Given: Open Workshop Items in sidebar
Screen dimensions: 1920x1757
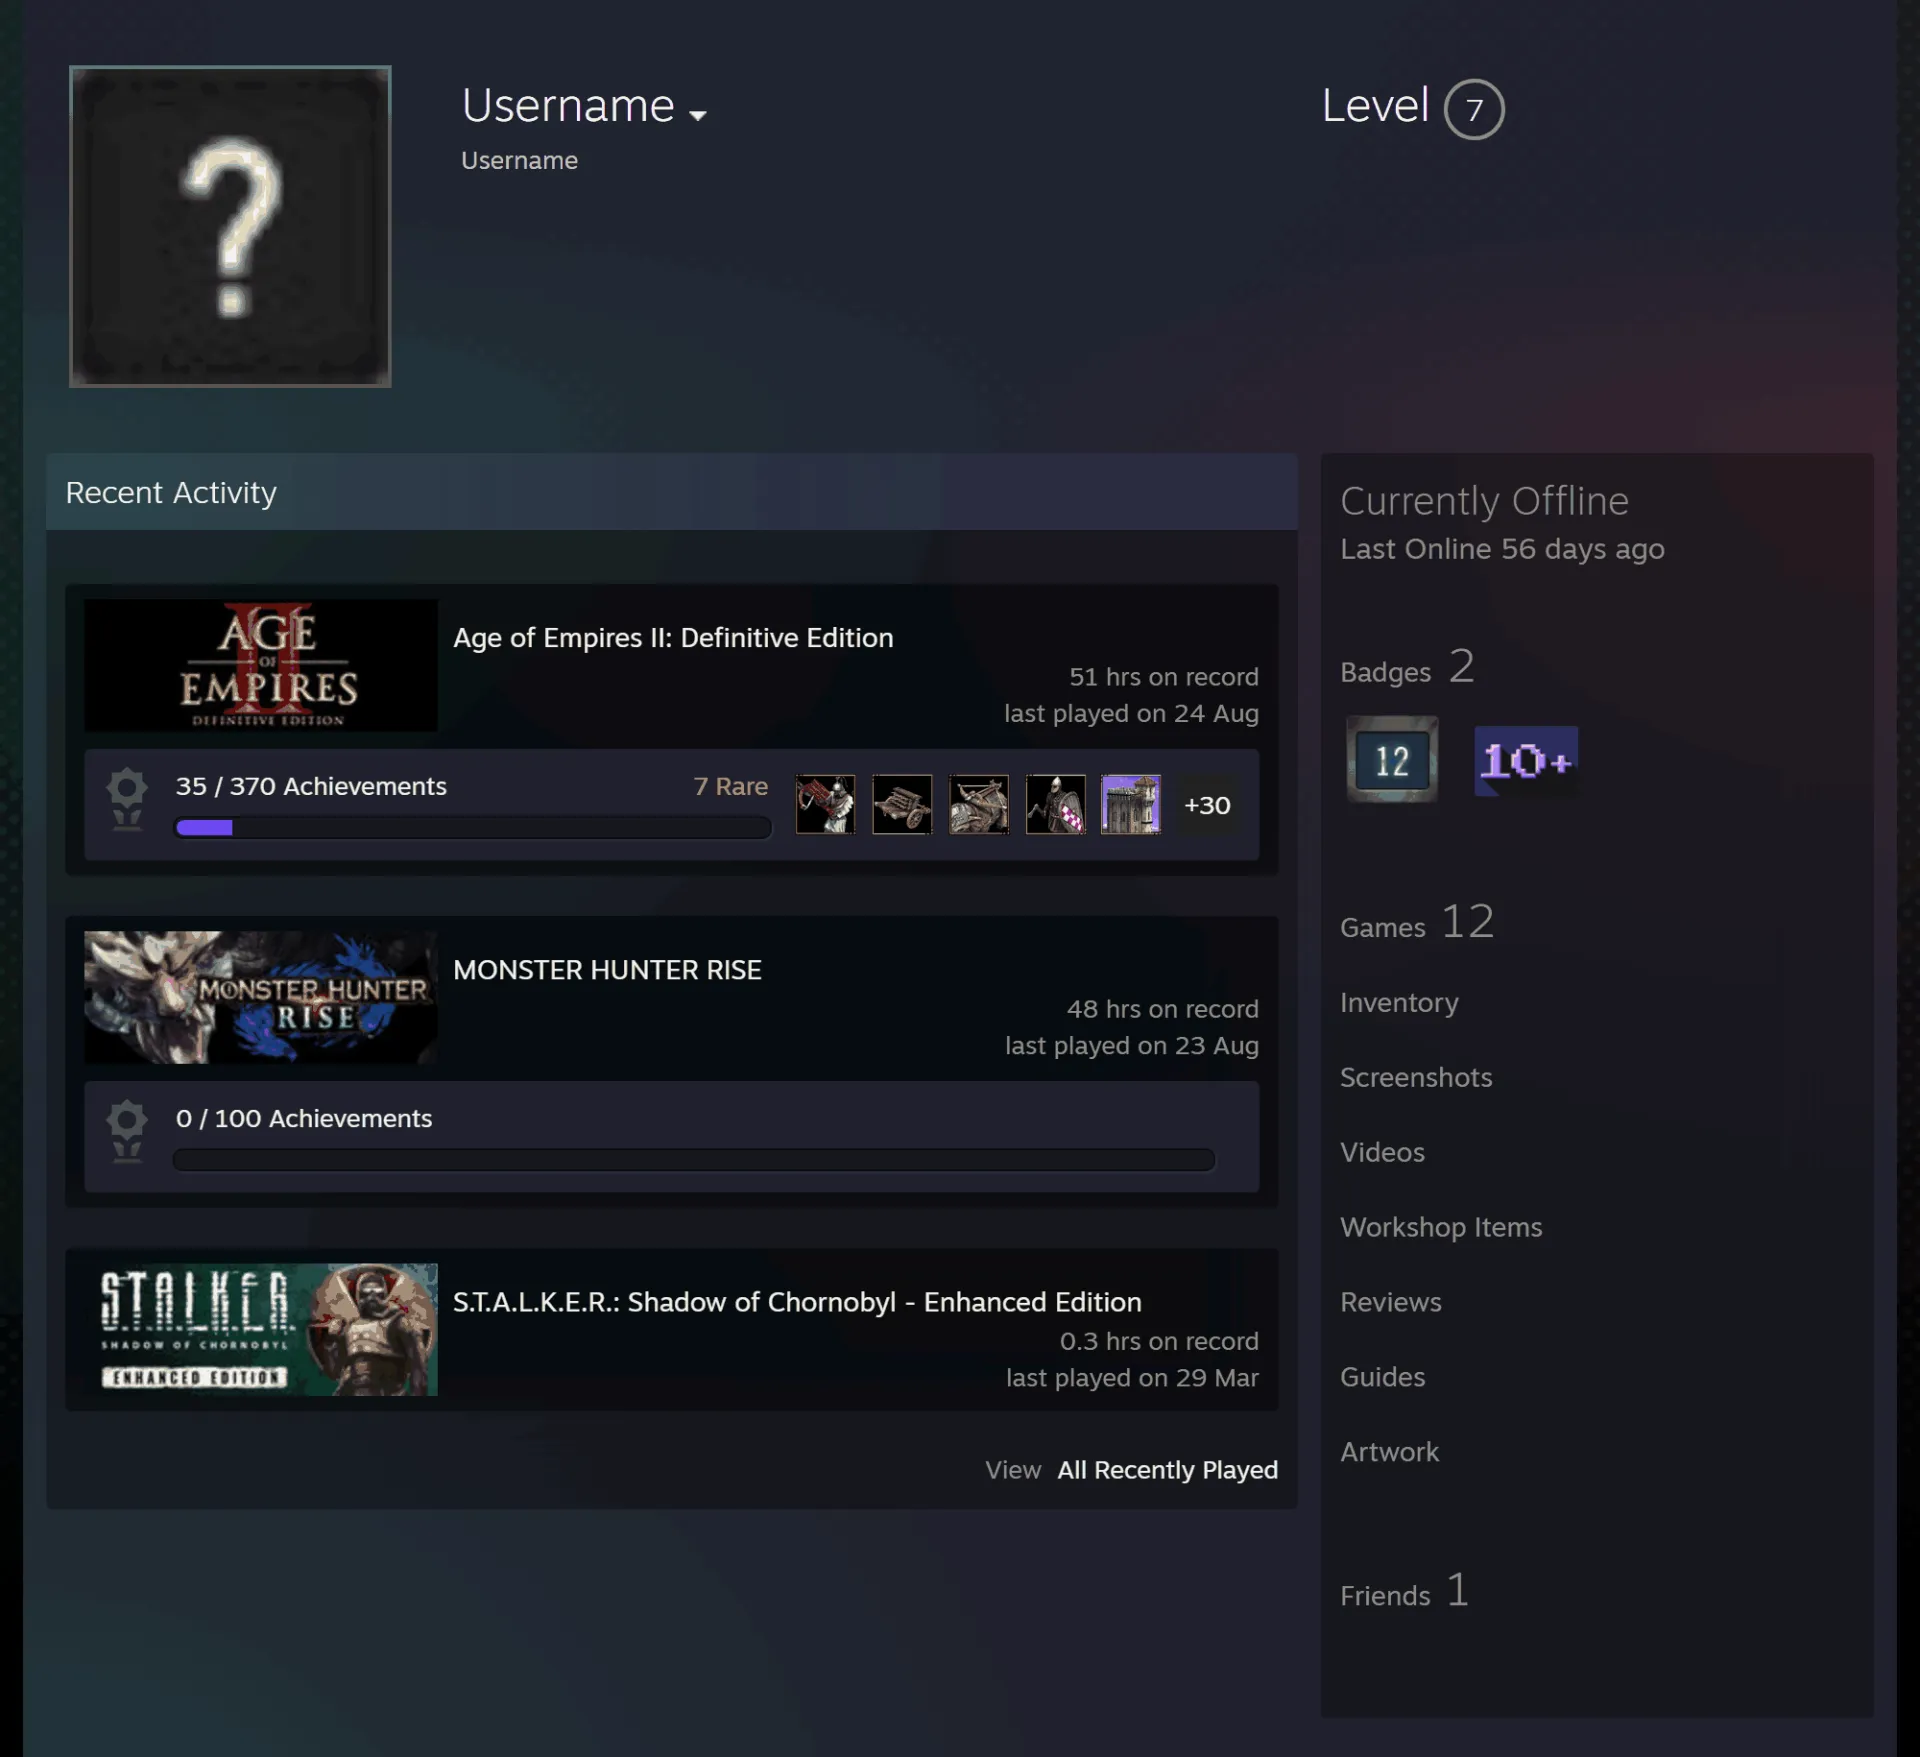Looking at the screenshot, I should pyautogui.click(x=1441, y=1227).
